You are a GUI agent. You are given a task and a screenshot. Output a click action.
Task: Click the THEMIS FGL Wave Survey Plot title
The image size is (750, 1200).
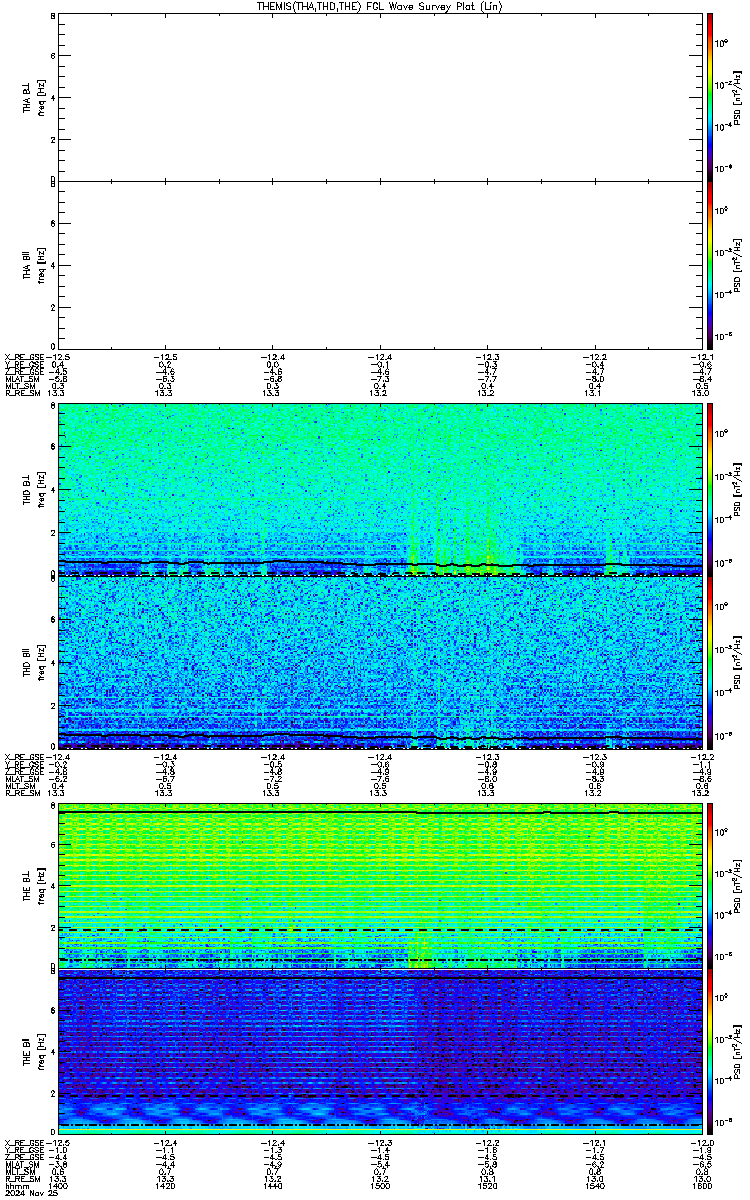point(378,6)
